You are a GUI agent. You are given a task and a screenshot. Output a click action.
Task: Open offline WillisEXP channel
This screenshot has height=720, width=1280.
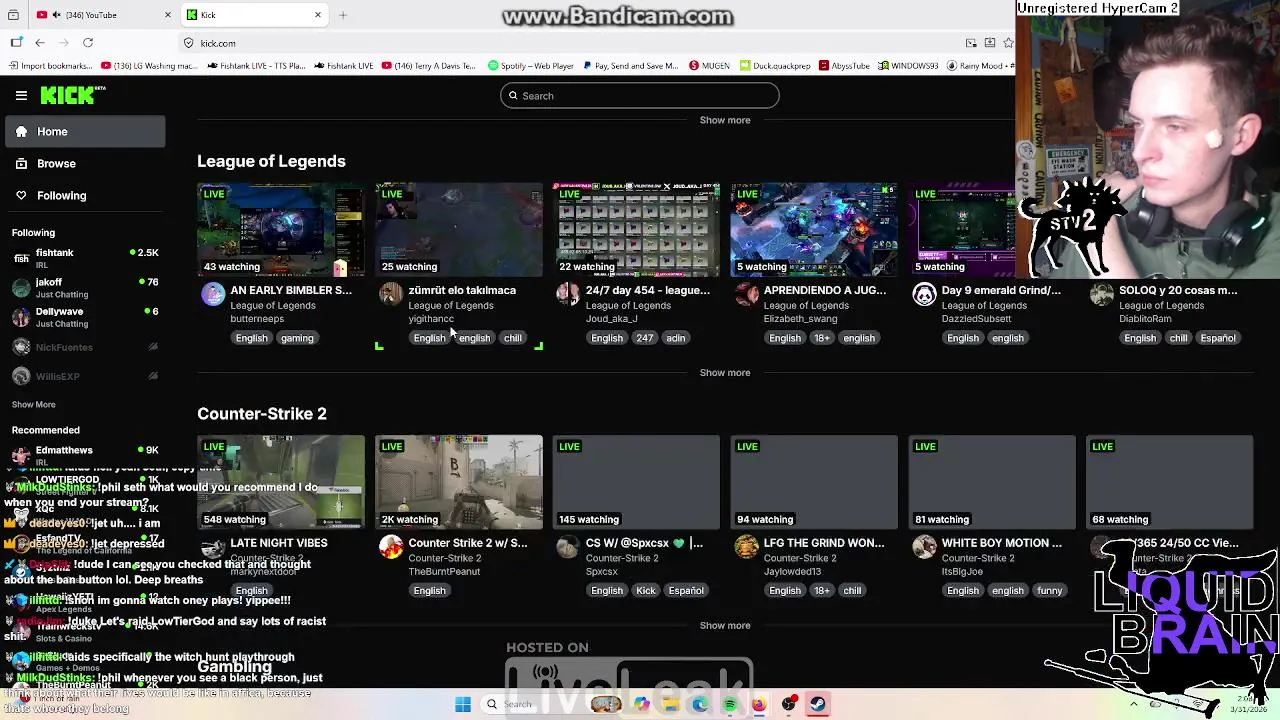85,376
